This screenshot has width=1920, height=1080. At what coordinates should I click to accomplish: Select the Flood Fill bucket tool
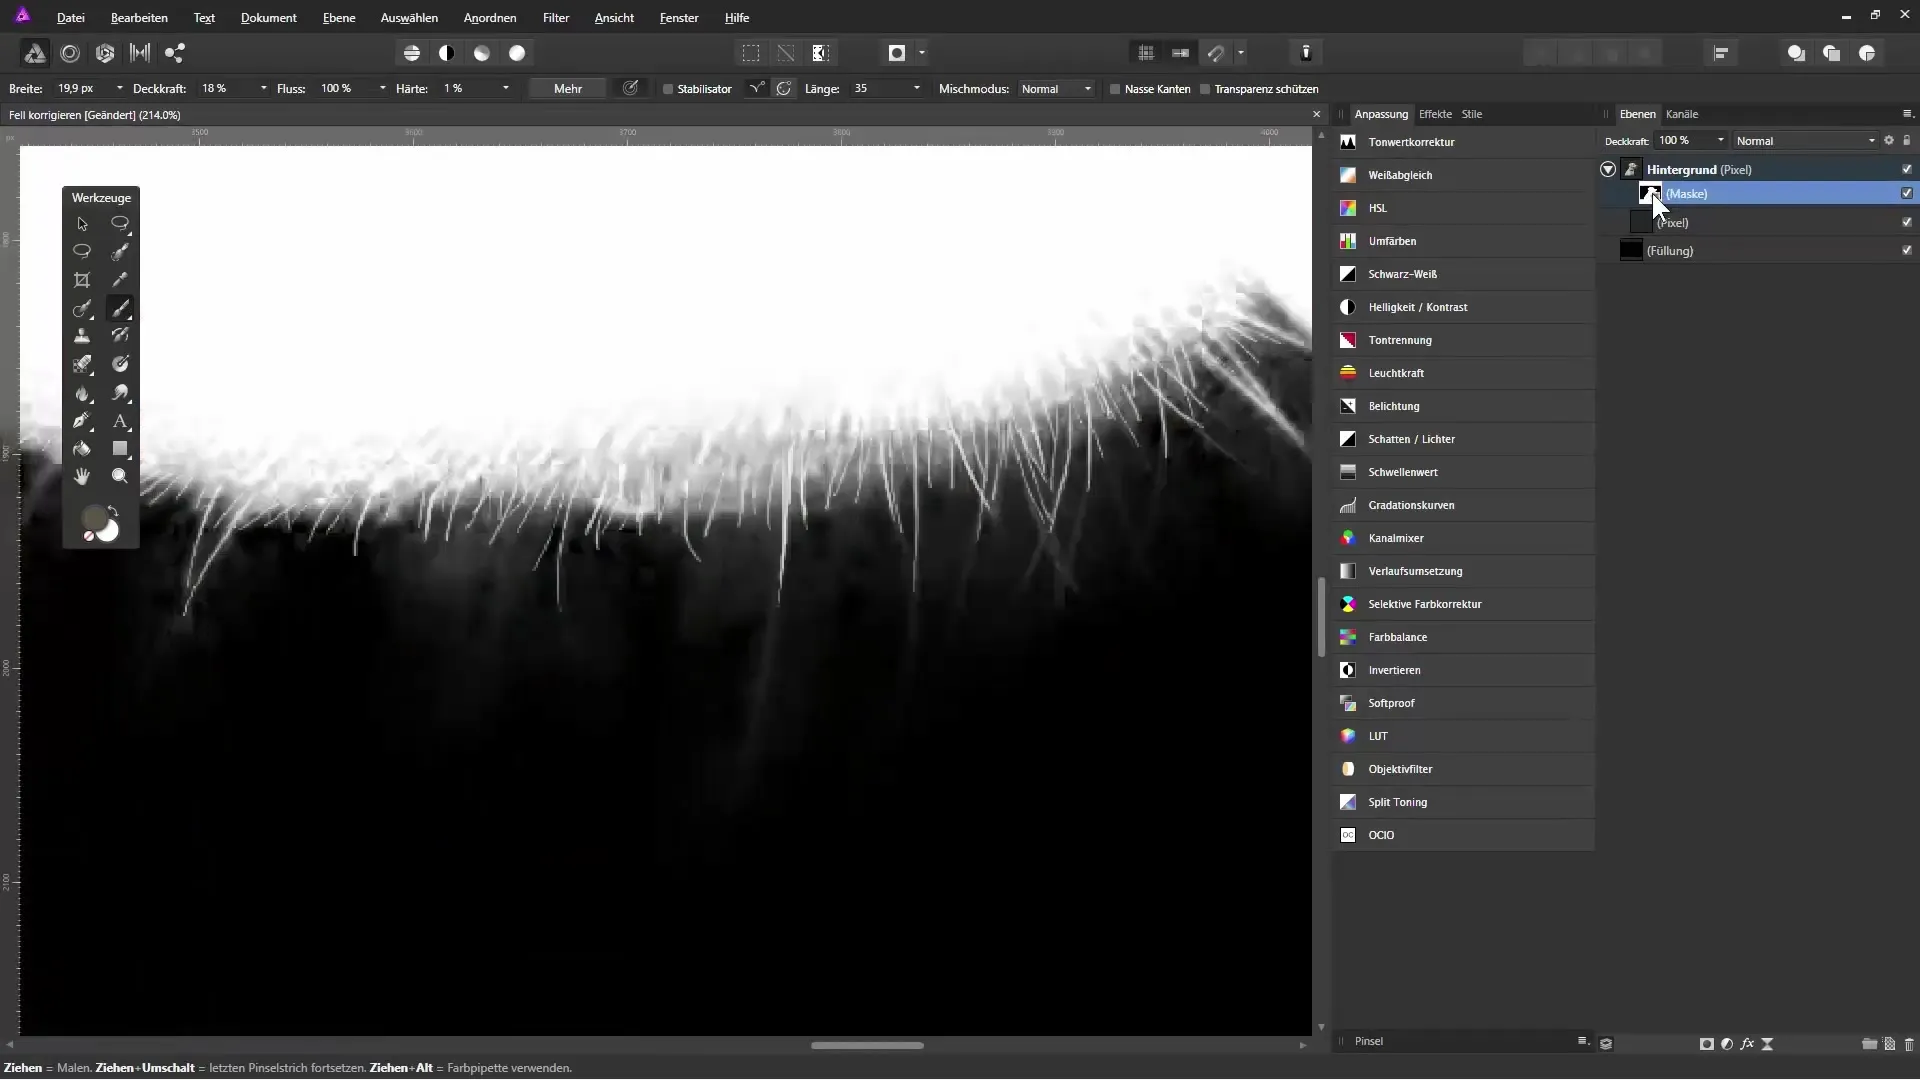82,449
